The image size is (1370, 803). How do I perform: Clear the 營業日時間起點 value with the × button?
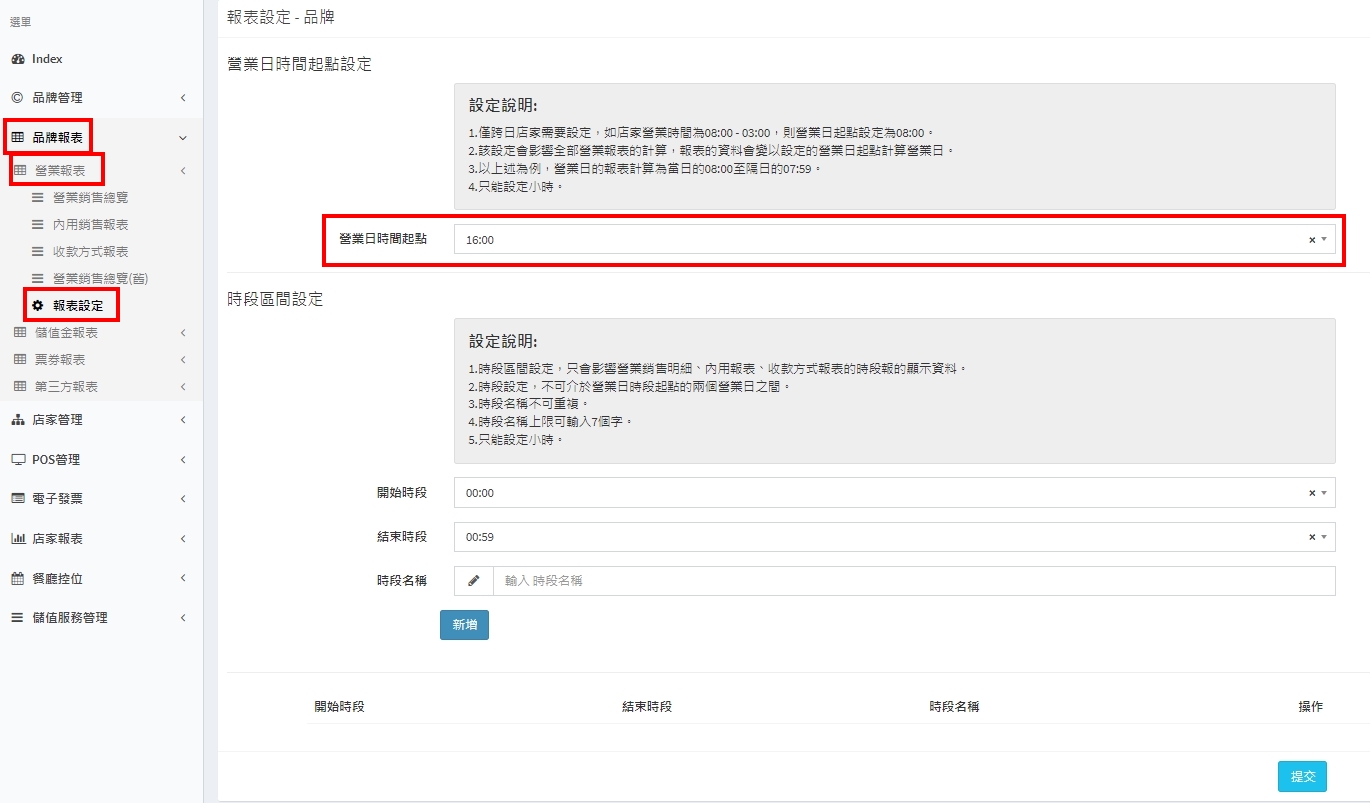(1312, 240)
